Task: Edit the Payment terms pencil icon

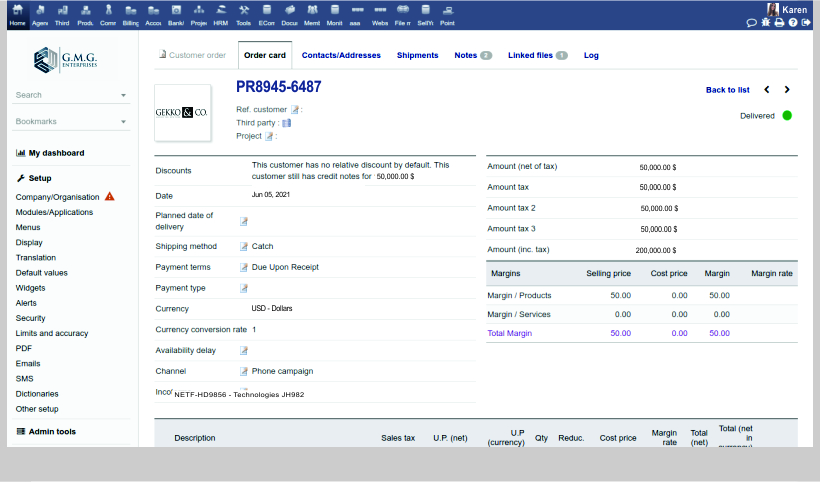Action: coord(244,267)
